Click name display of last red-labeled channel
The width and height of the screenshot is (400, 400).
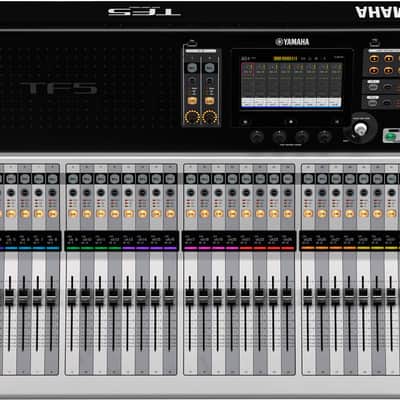point(288,241)
